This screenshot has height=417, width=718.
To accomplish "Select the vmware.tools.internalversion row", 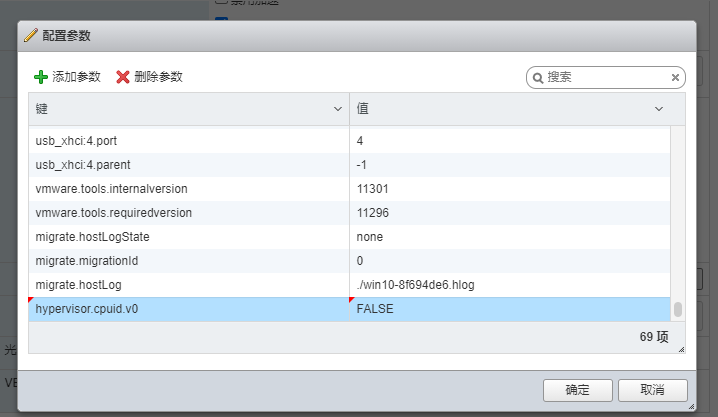I will point(111,188).
